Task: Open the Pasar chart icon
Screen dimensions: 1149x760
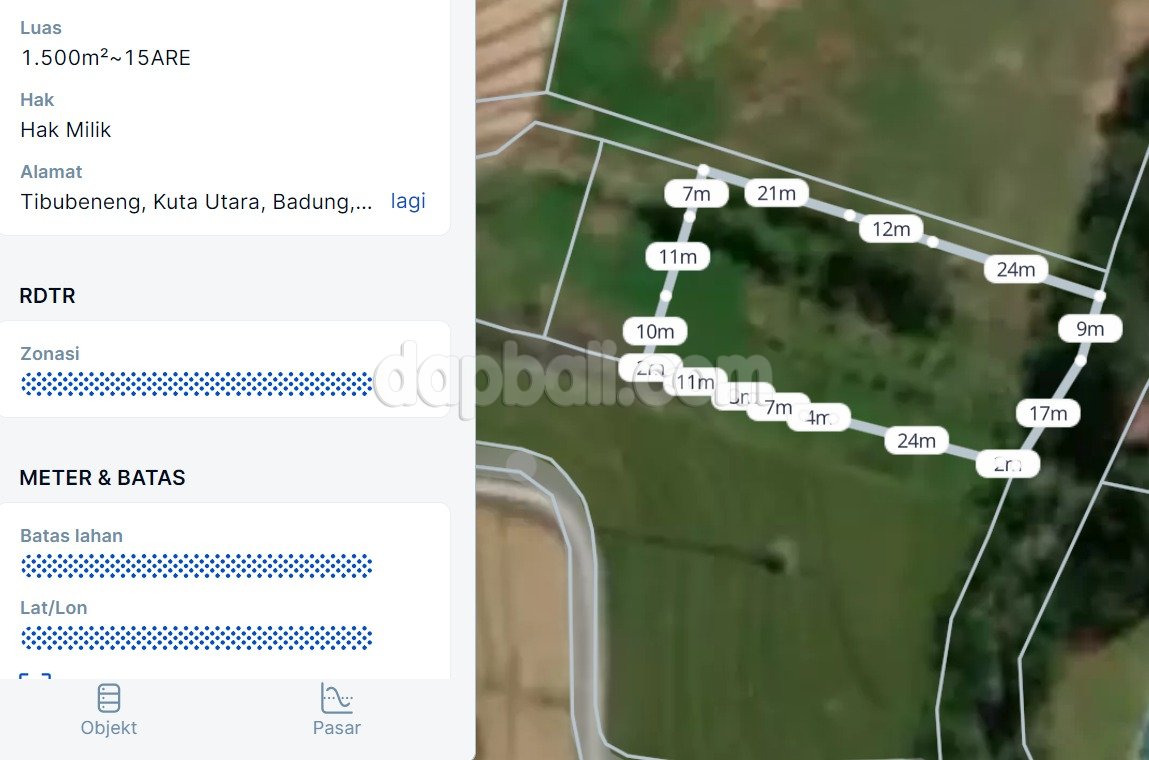Action: click(336, 698)
